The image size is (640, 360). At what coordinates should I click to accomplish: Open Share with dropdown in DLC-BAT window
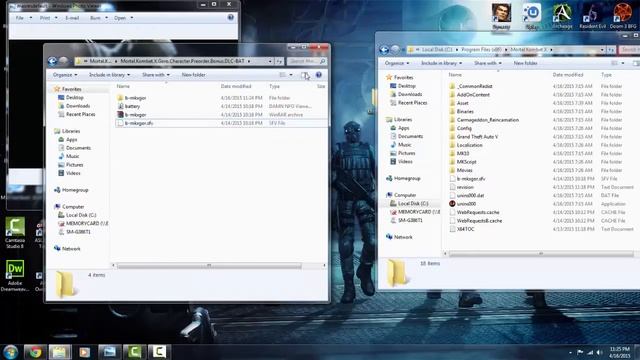click(156, 75)
